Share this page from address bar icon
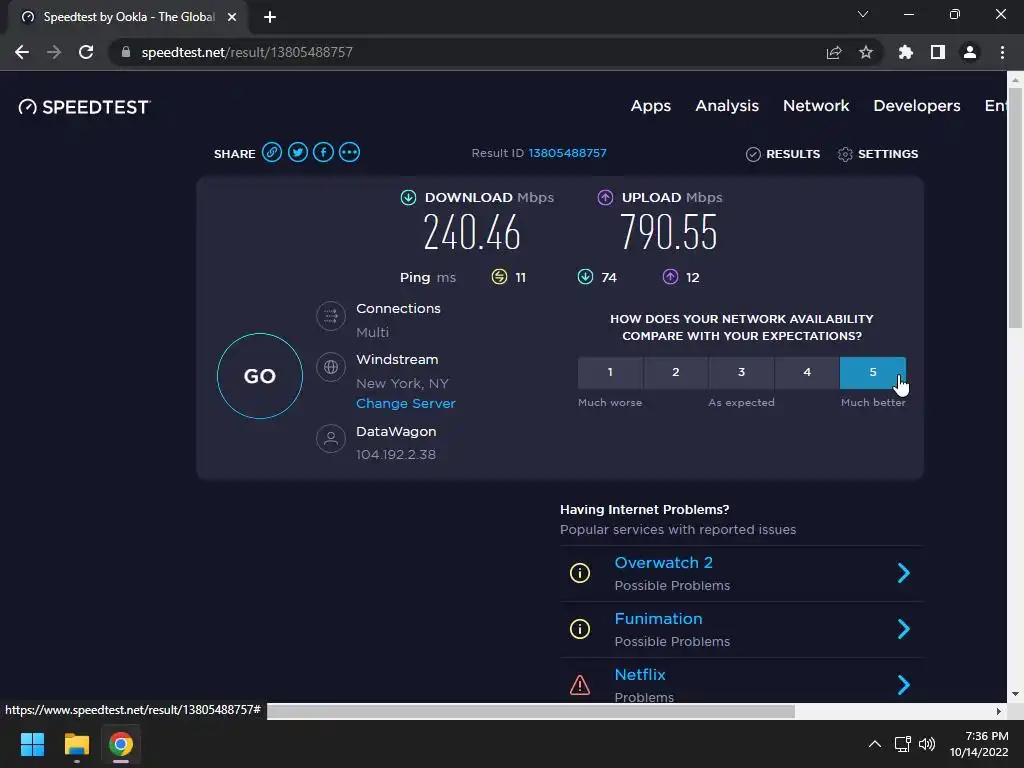The width and height of the screenshot is (1024, 768). click(x=834, y=52)
